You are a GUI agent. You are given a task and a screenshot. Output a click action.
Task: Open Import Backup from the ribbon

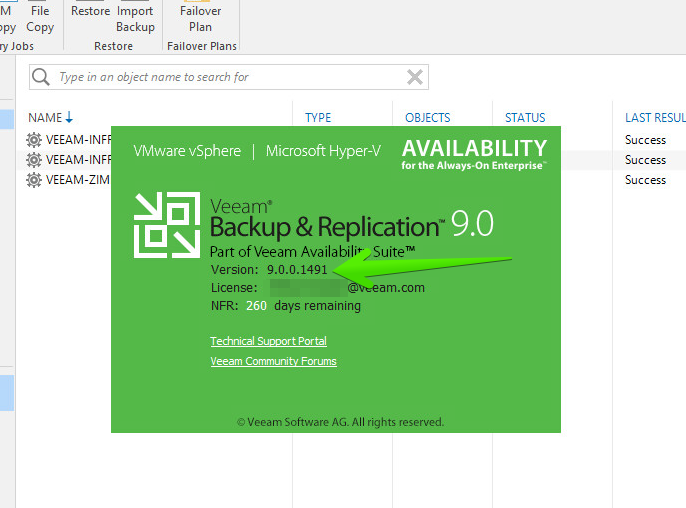coord(135,18)
